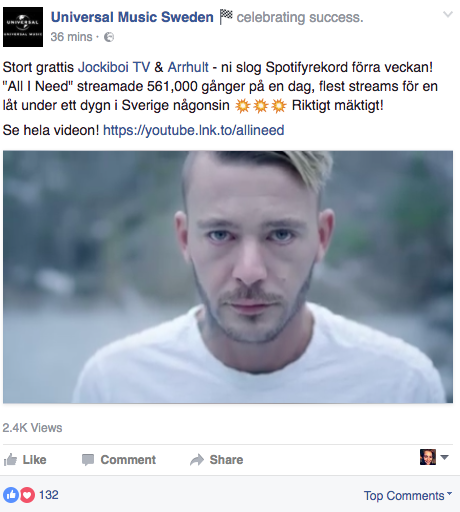Screen dimensions: 460x512
Task: View the 132 reactions list
Action: click(49, 495)
